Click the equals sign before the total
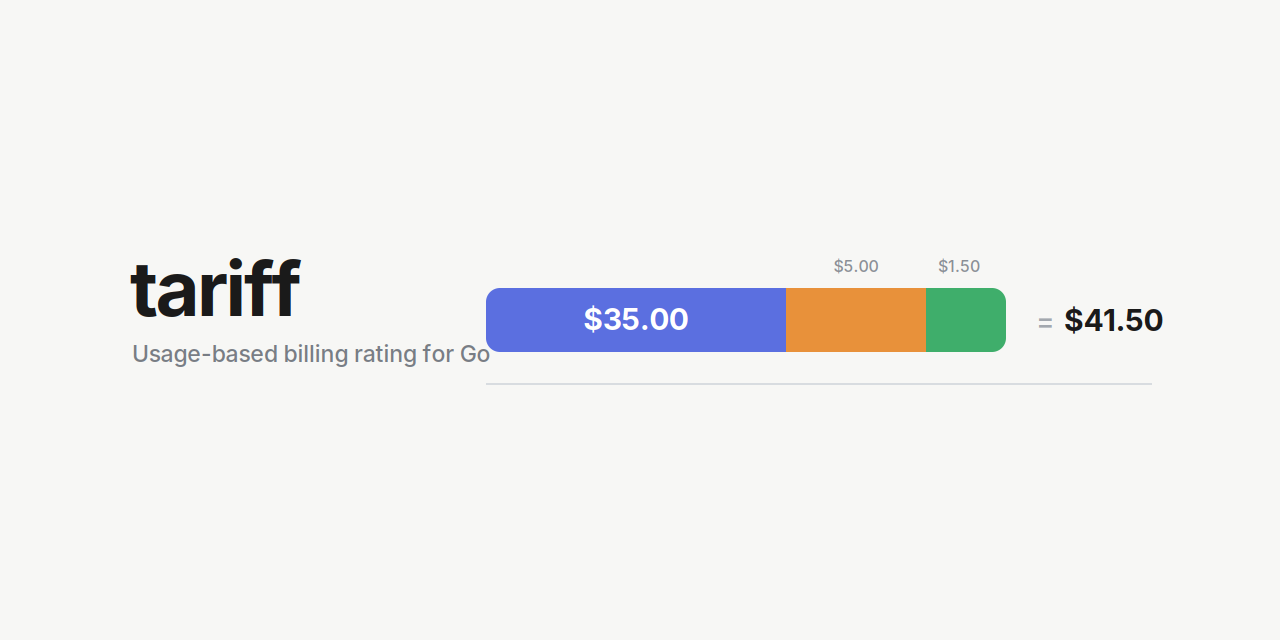The height and width of the screenshot is (640, 1280). click(x=1045, y=323)
